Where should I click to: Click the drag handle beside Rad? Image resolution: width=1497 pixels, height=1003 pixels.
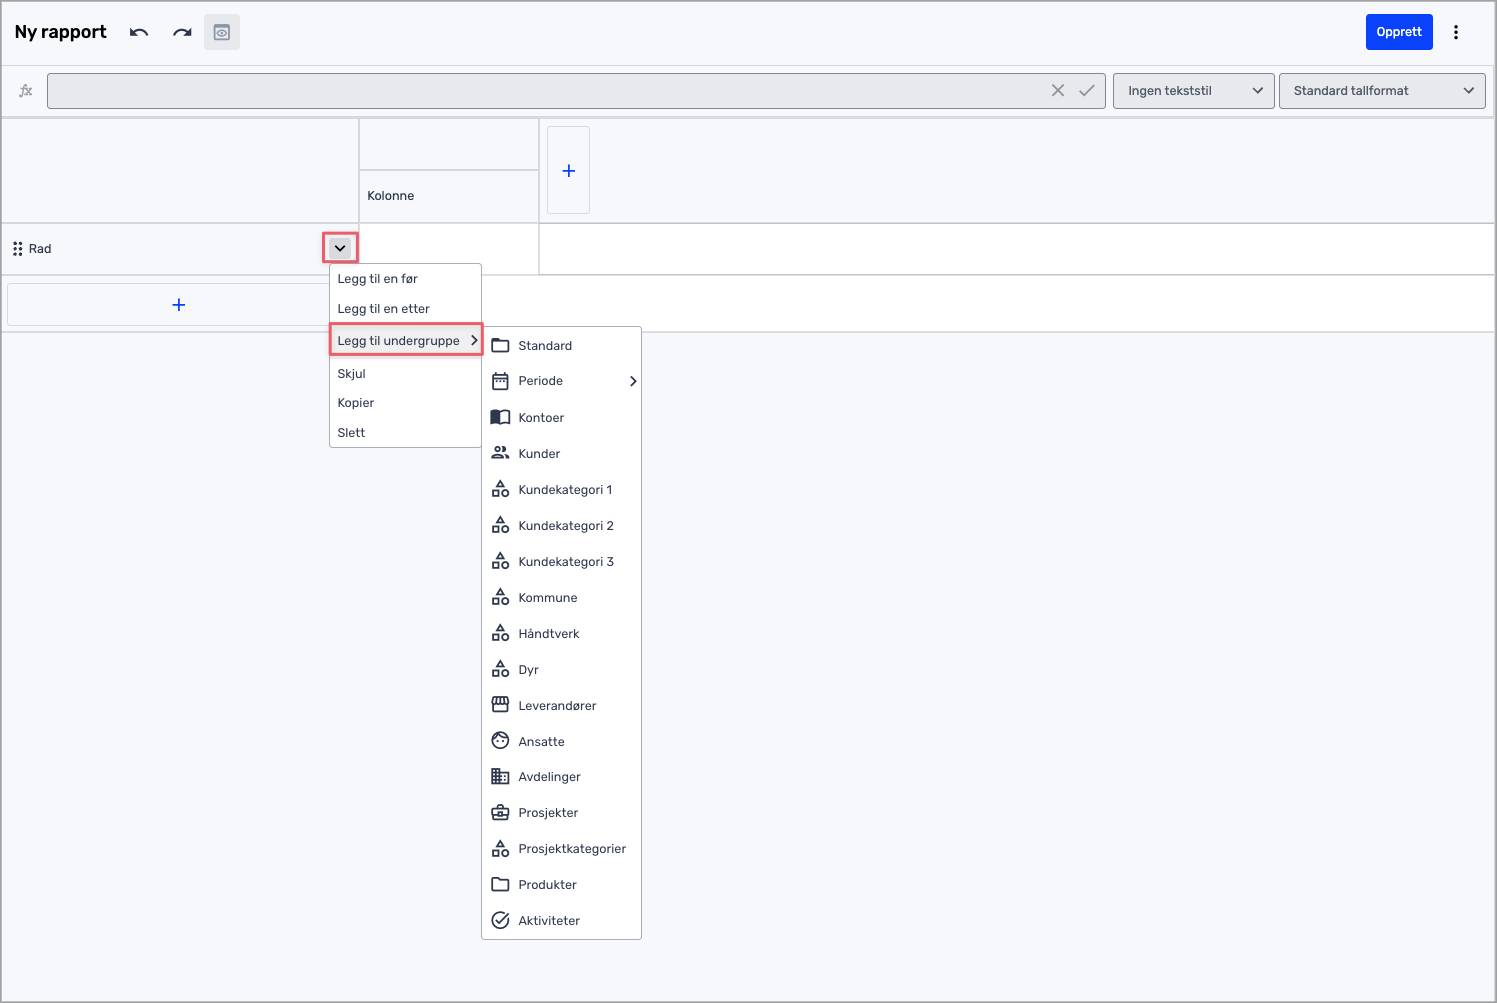(17, 249)
